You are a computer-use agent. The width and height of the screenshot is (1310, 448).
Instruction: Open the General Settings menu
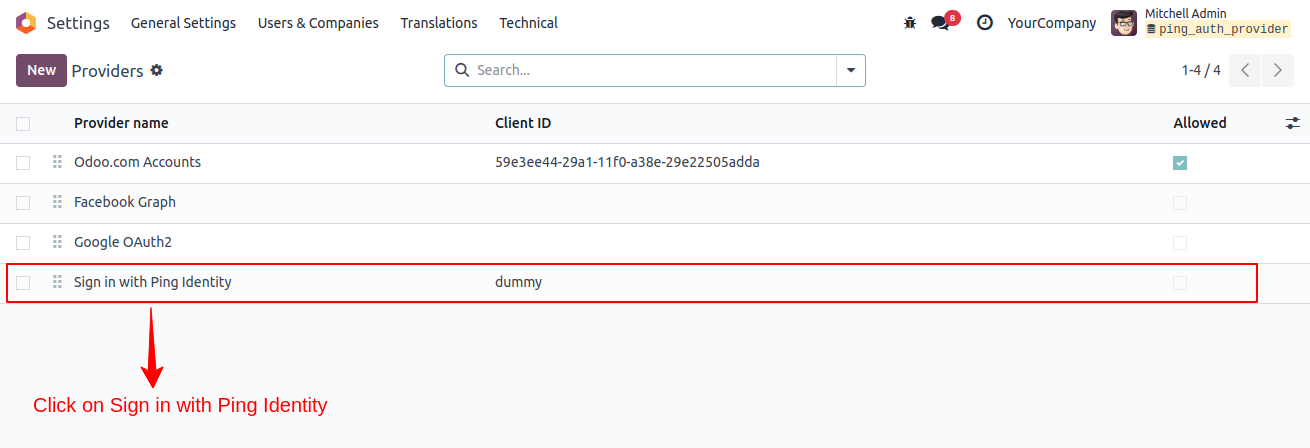click(183, 23)
